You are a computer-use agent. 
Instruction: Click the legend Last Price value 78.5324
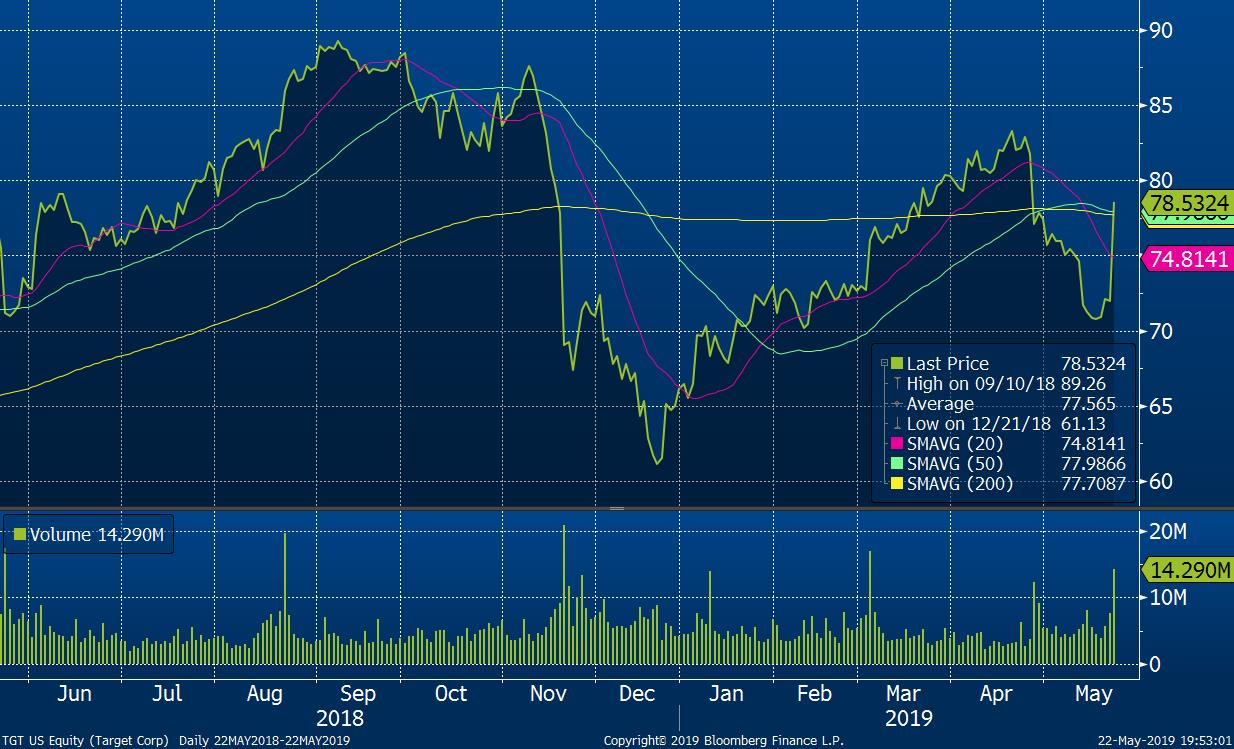click(x=1093, y=364)
